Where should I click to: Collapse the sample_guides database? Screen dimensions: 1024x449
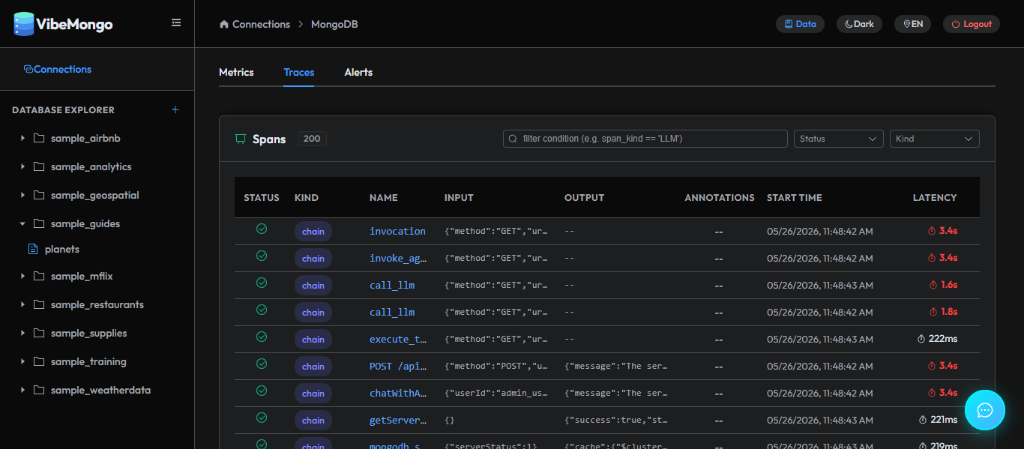tap(23, 223)
